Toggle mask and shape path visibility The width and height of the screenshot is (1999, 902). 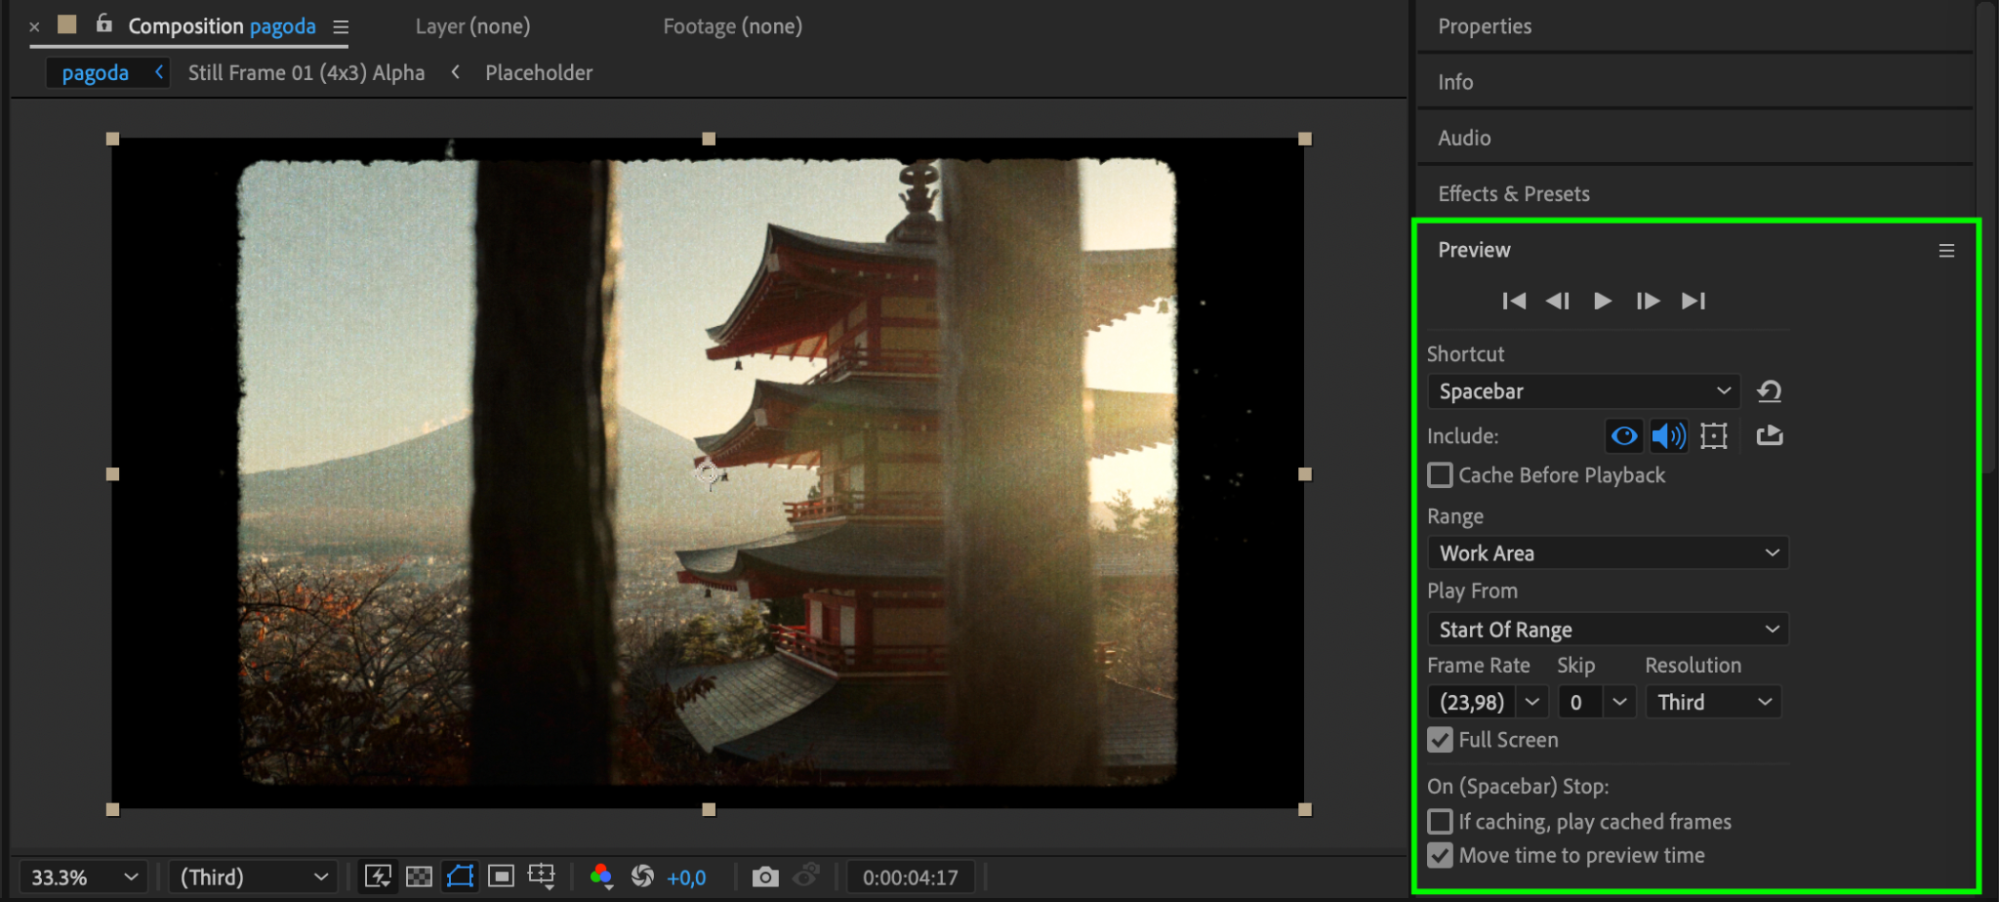pos(460,877)
